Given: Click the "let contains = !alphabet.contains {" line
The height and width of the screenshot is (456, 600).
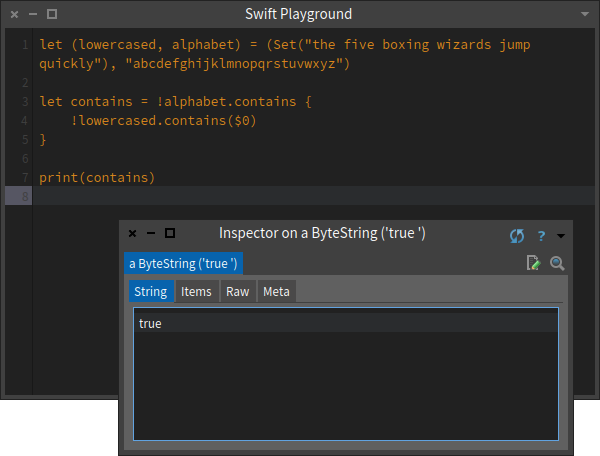Looking at the screenshot, I should click(176, 102).
